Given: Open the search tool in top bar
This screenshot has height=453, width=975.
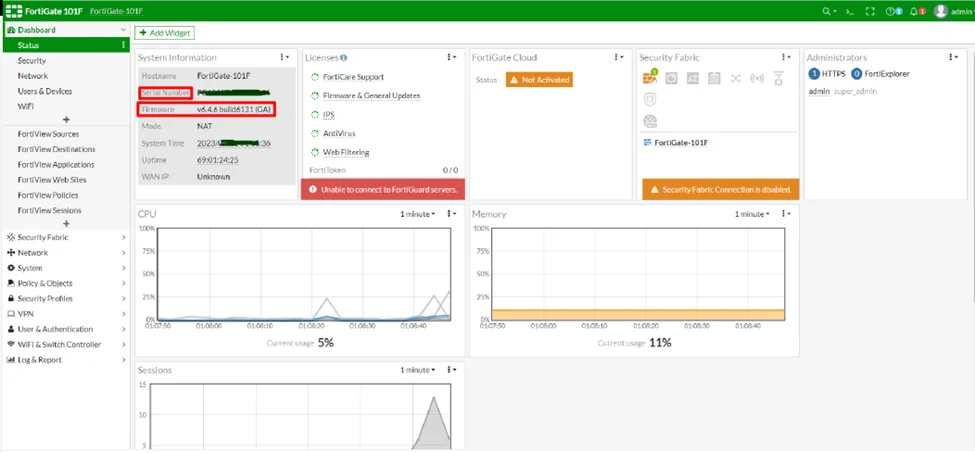Looking at the screenshot, I should coord(829,11).
